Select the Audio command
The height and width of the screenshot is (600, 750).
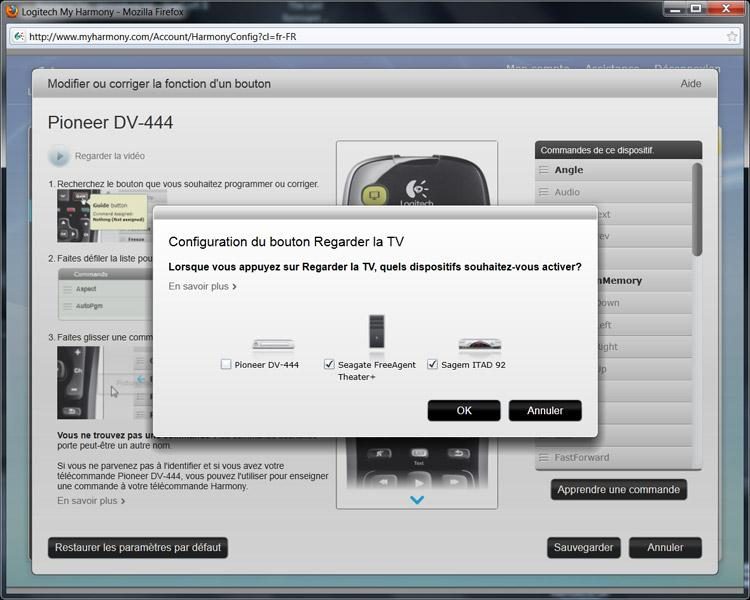pos(613,192)
